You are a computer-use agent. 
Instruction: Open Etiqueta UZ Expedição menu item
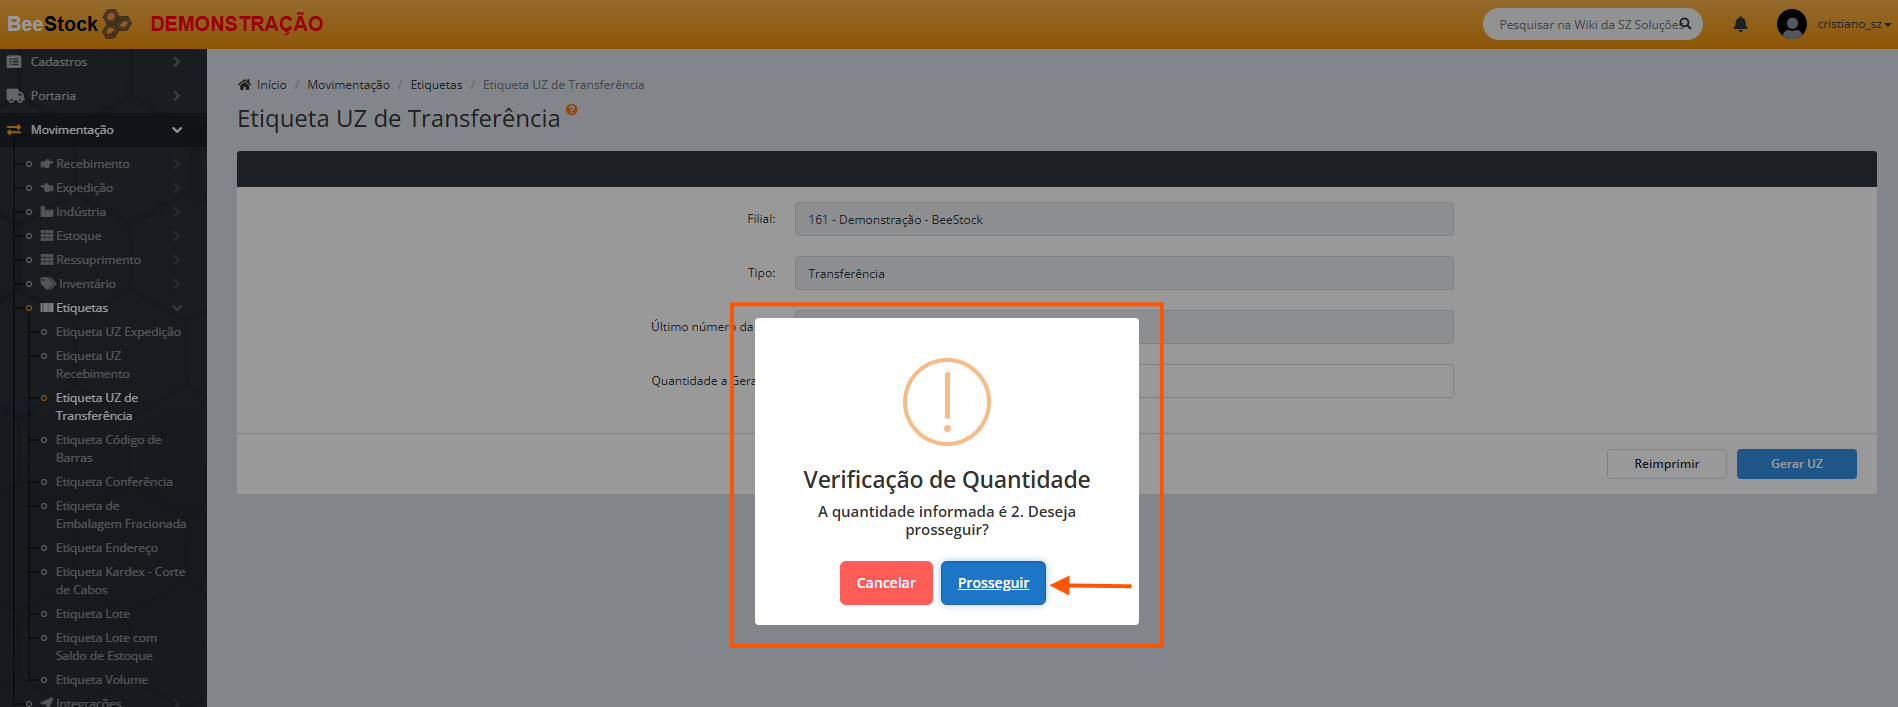(118, 332)
